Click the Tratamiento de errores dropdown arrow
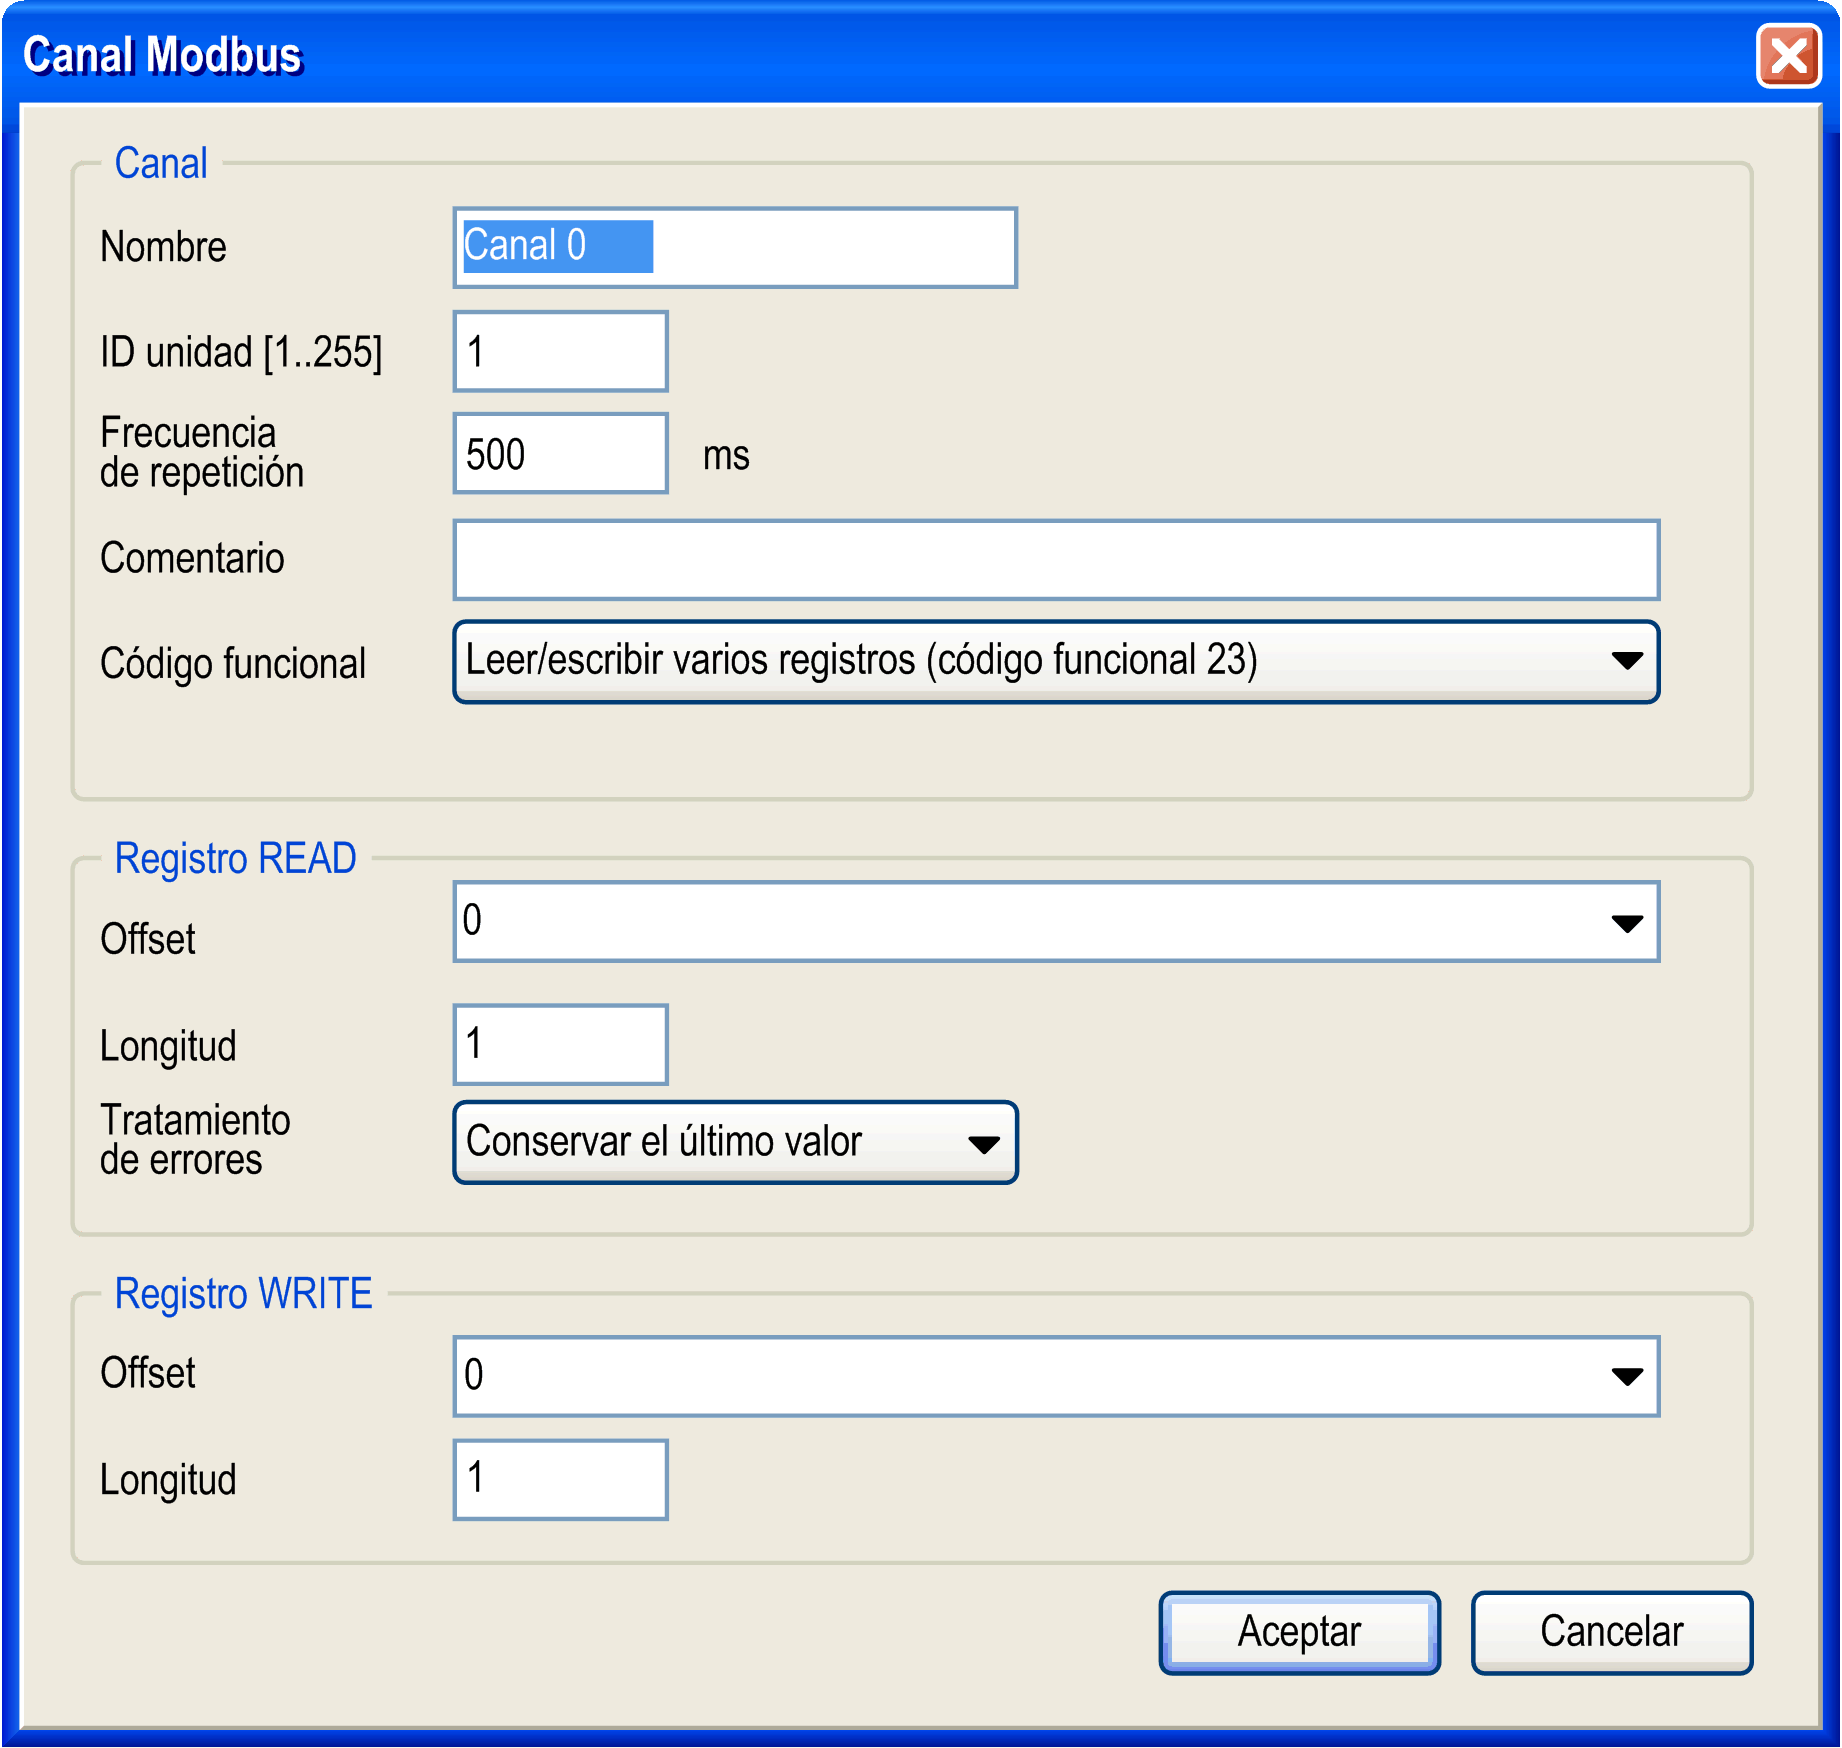Image resolution: width=1842 pixels, height=1748 pixels. click(988, 1143)
